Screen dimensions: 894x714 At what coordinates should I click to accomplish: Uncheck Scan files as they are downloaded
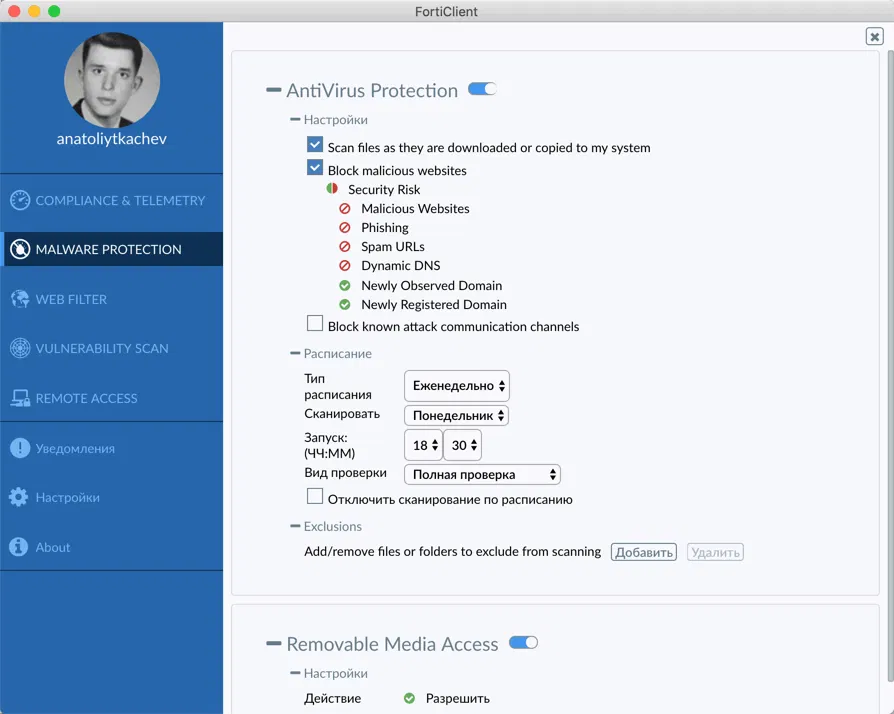pyautogui.click(x=315, y=144)
